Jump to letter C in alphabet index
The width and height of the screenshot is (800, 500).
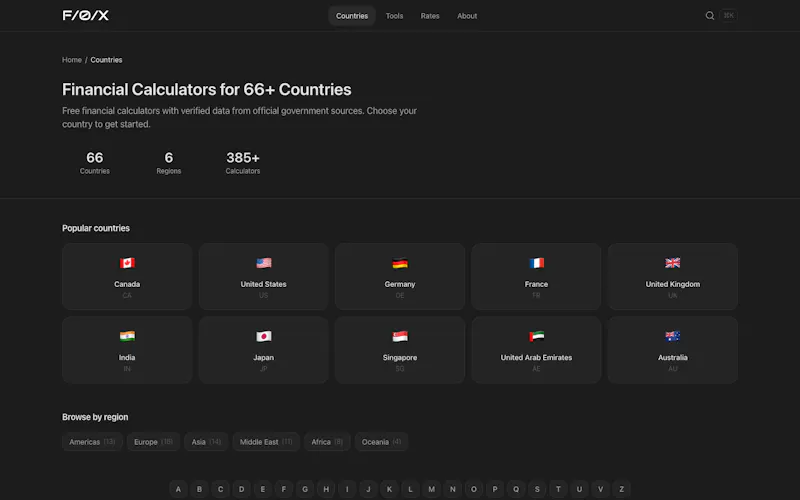click(x=220, y=489)
